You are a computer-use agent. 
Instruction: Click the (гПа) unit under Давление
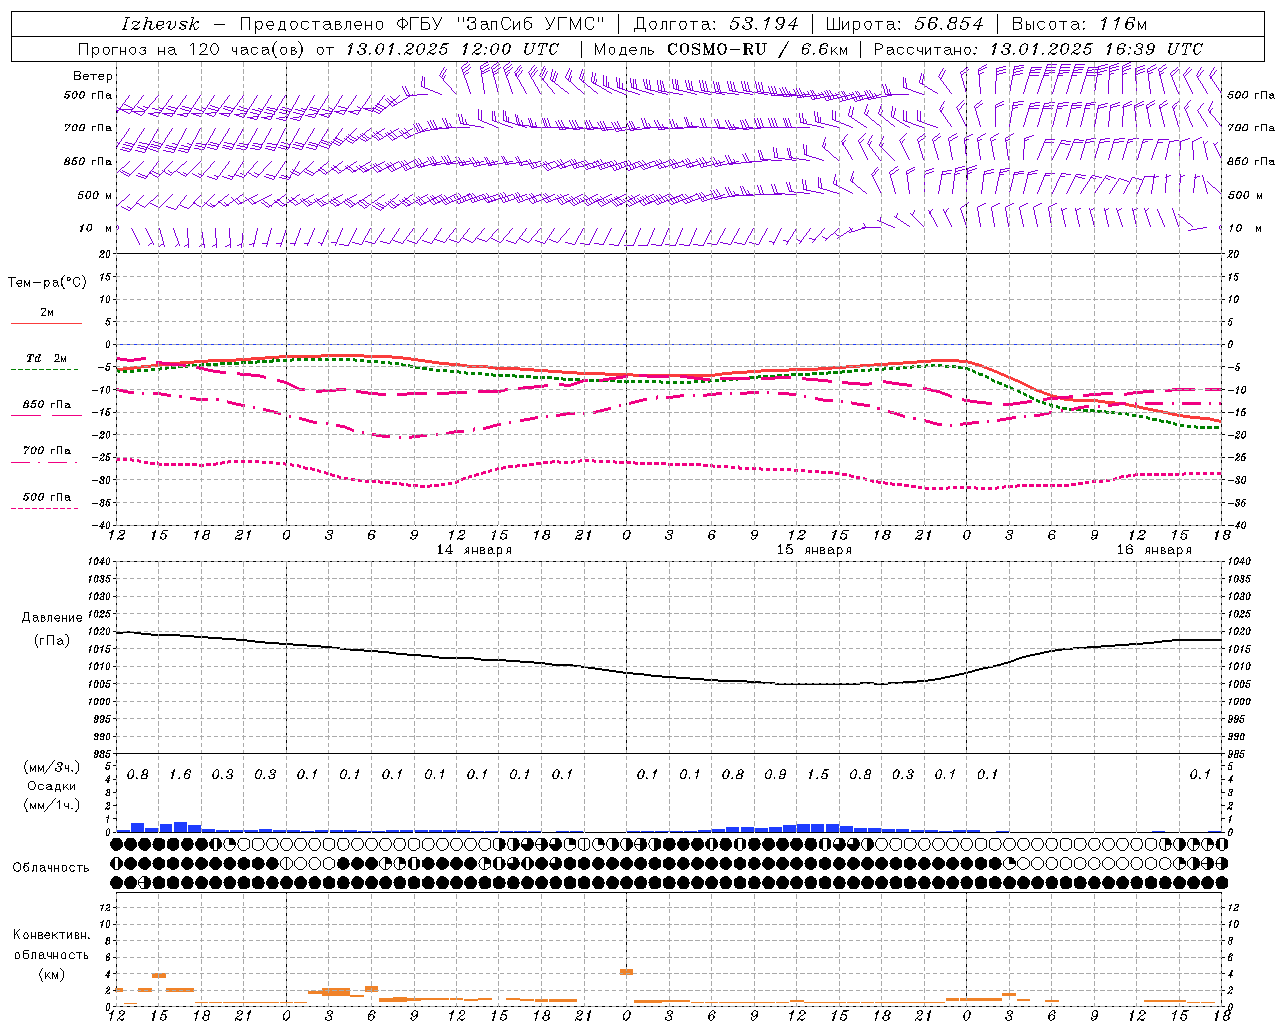[x=52, y=641]
